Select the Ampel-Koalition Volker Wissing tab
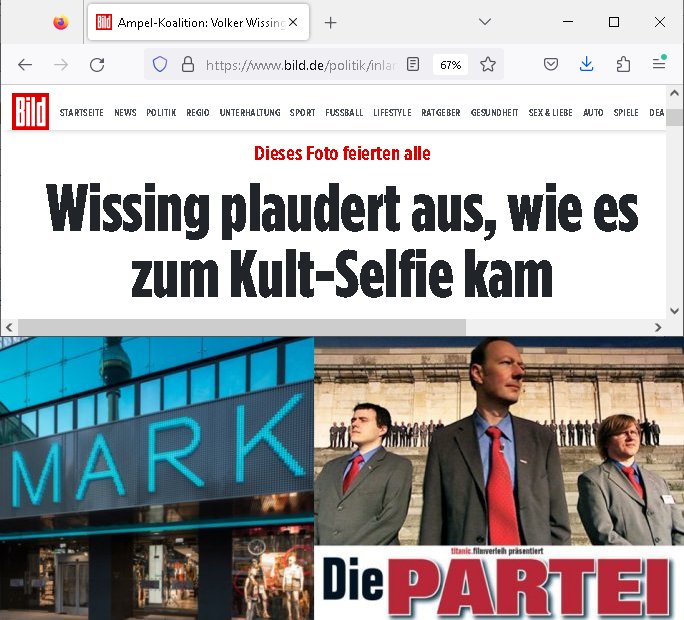684x620 pixels. pos(198,22)
